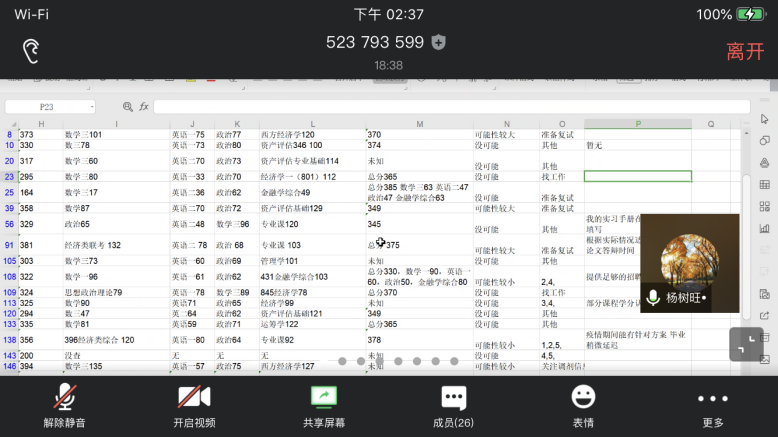Open the 成员(26) participants list
Viewport: 778px width, 437px height.
point(453,405)
